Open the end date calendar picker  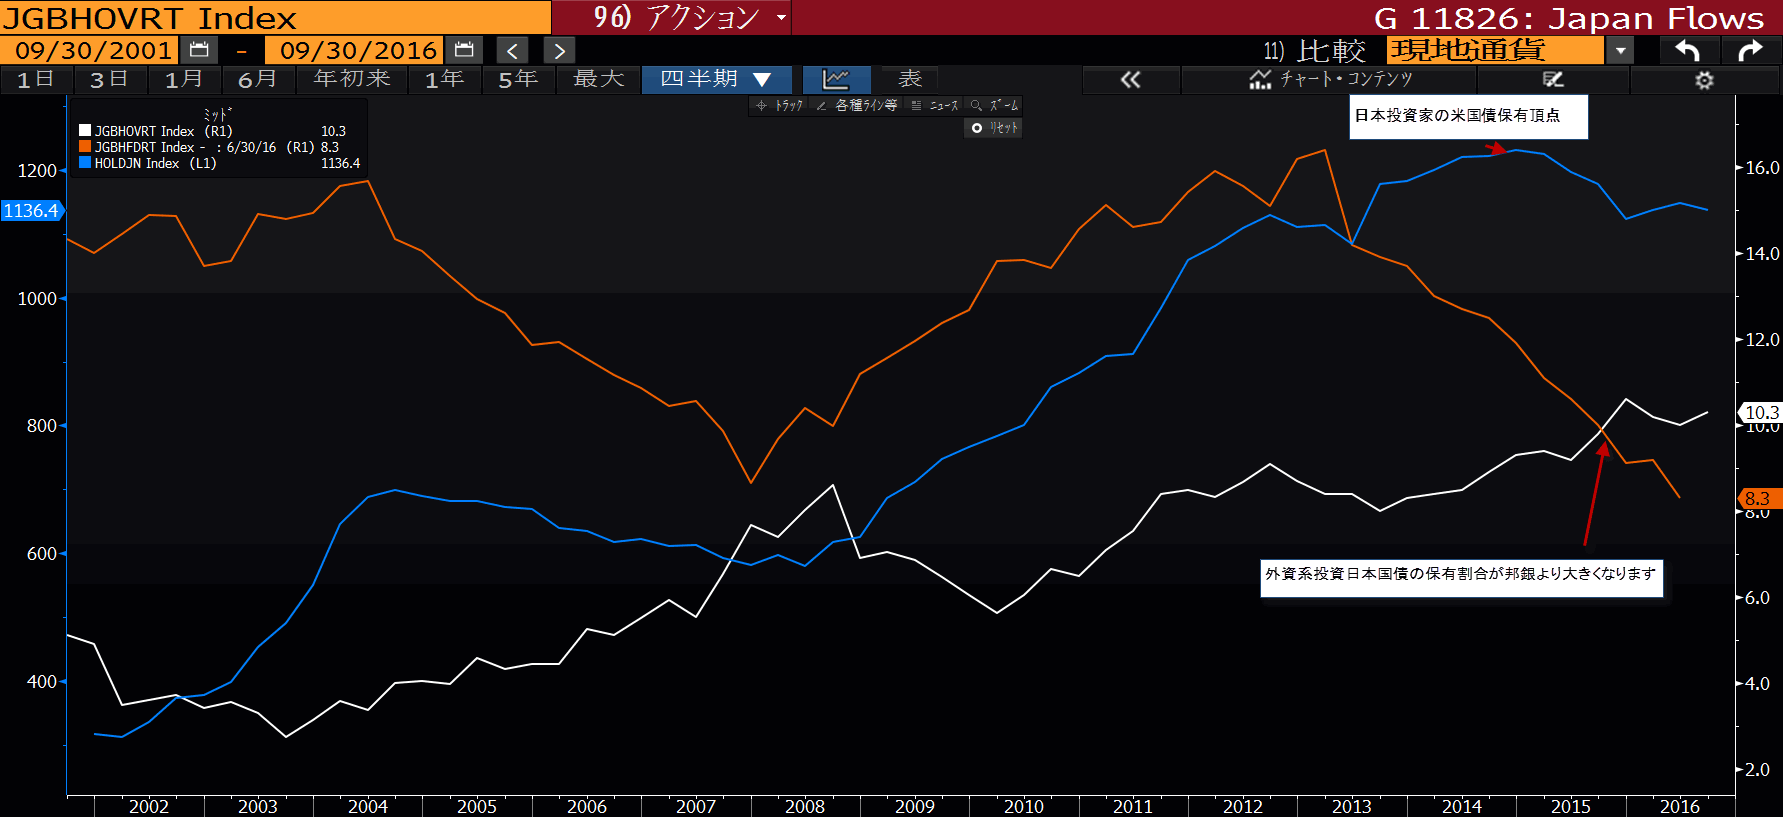point(464,50)
